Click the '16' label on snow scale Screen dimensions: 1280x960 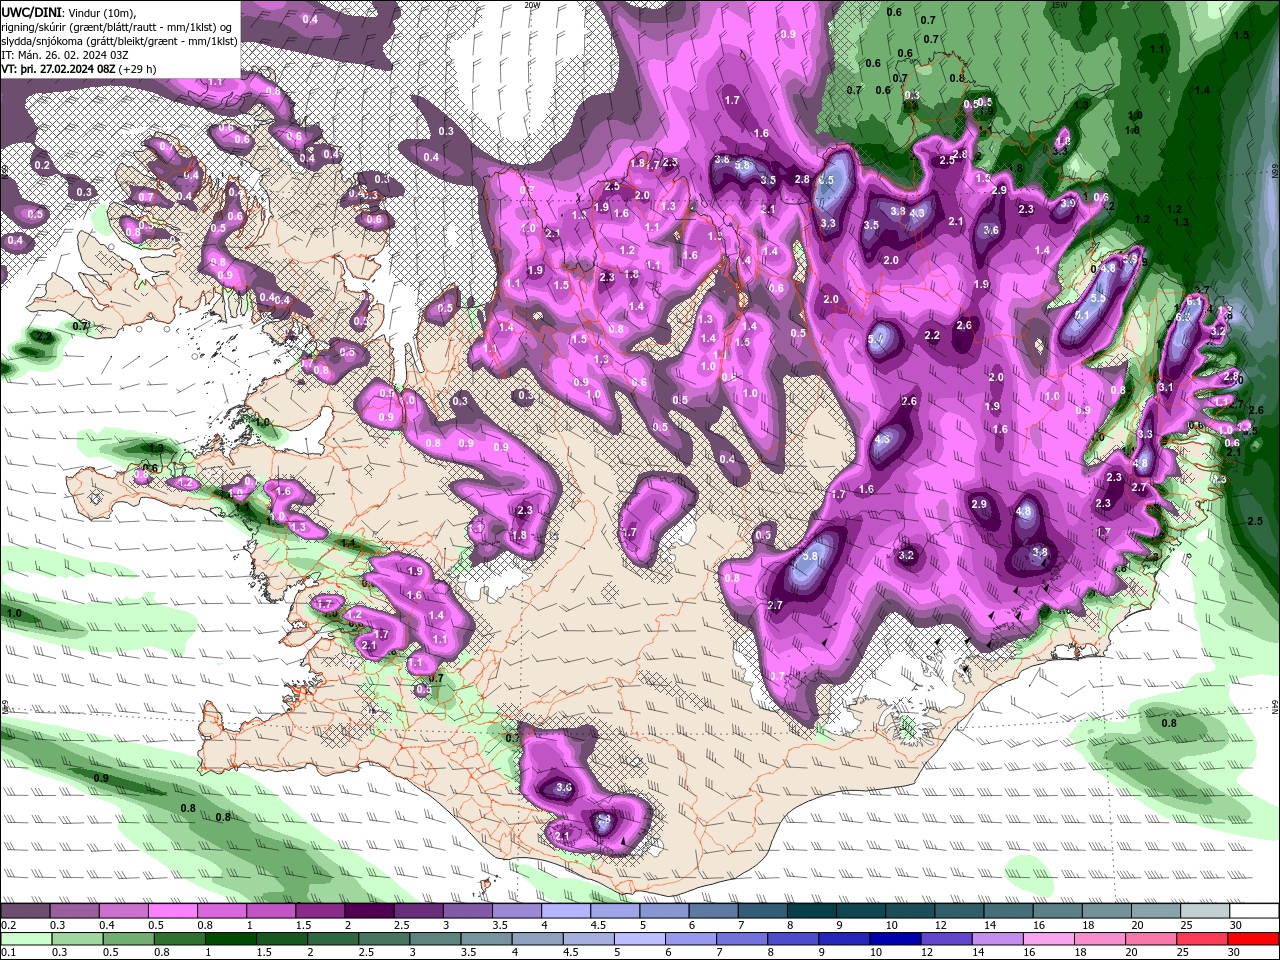pyautogui.click(x=1039, y=925)
